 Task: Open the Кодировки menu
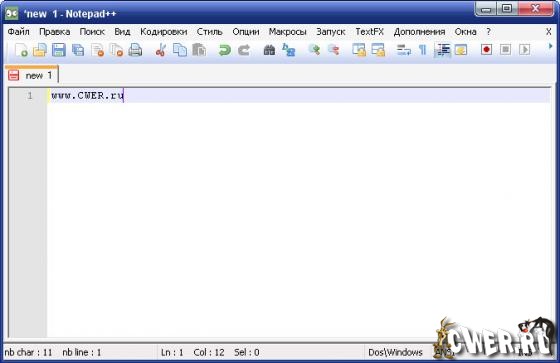164,32
